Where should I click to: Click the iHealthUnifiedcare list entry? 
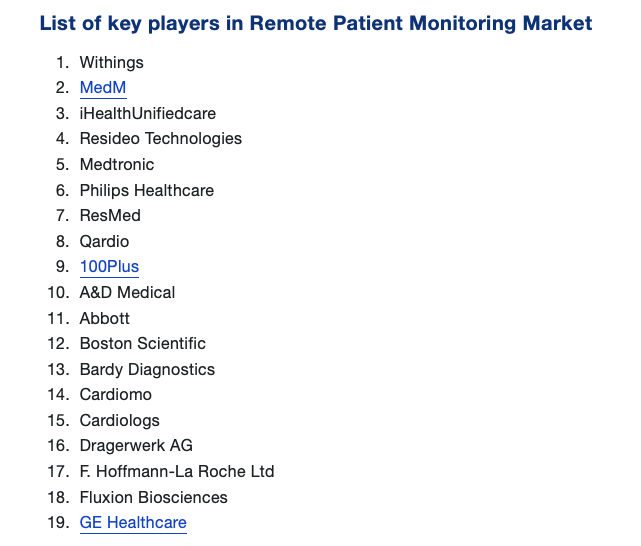[148, 114]
